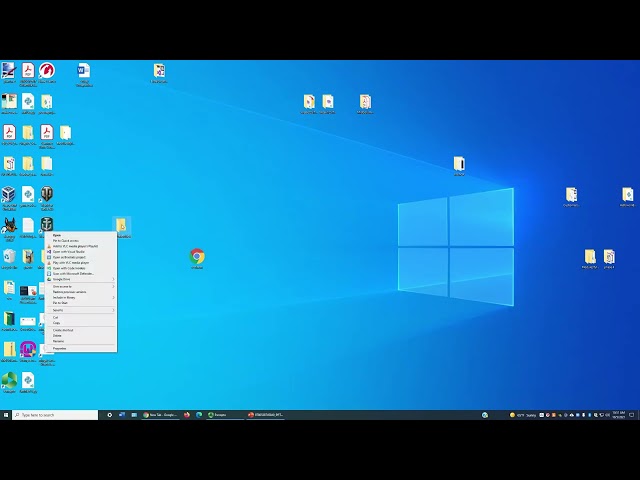
Task: Open the notification center icon
Action: (631, 415)
